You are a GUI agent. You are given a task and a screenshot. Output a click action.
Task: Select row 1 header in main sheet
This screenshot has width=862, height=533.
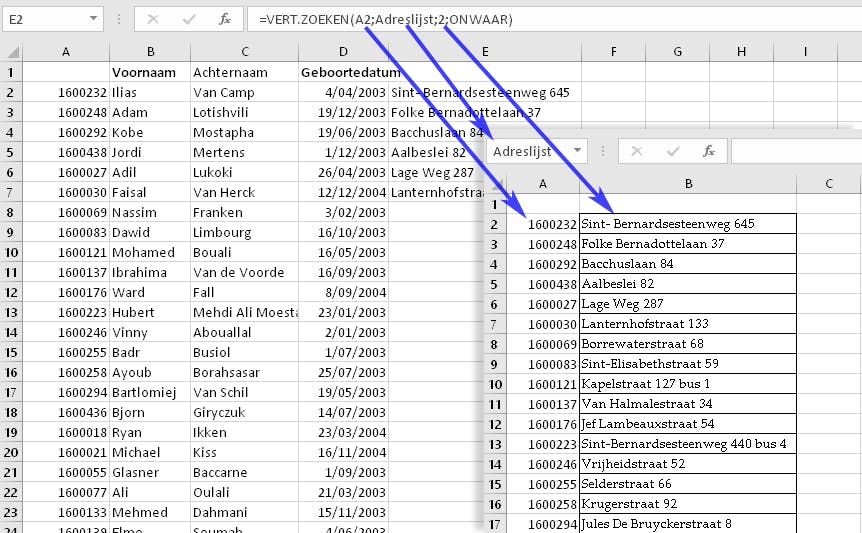coord(11,72)
